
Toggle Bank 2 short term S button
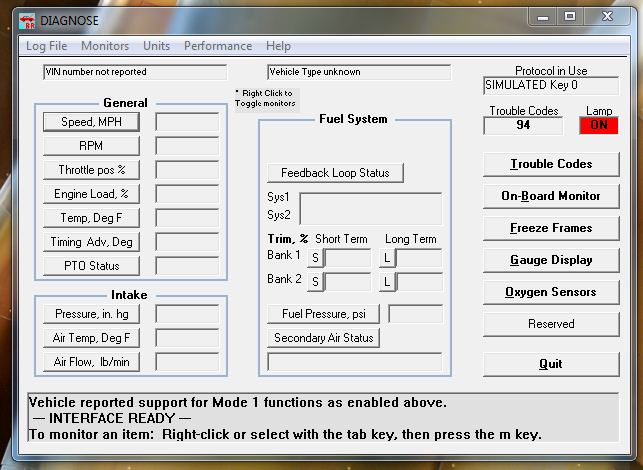tap(315, 282)
